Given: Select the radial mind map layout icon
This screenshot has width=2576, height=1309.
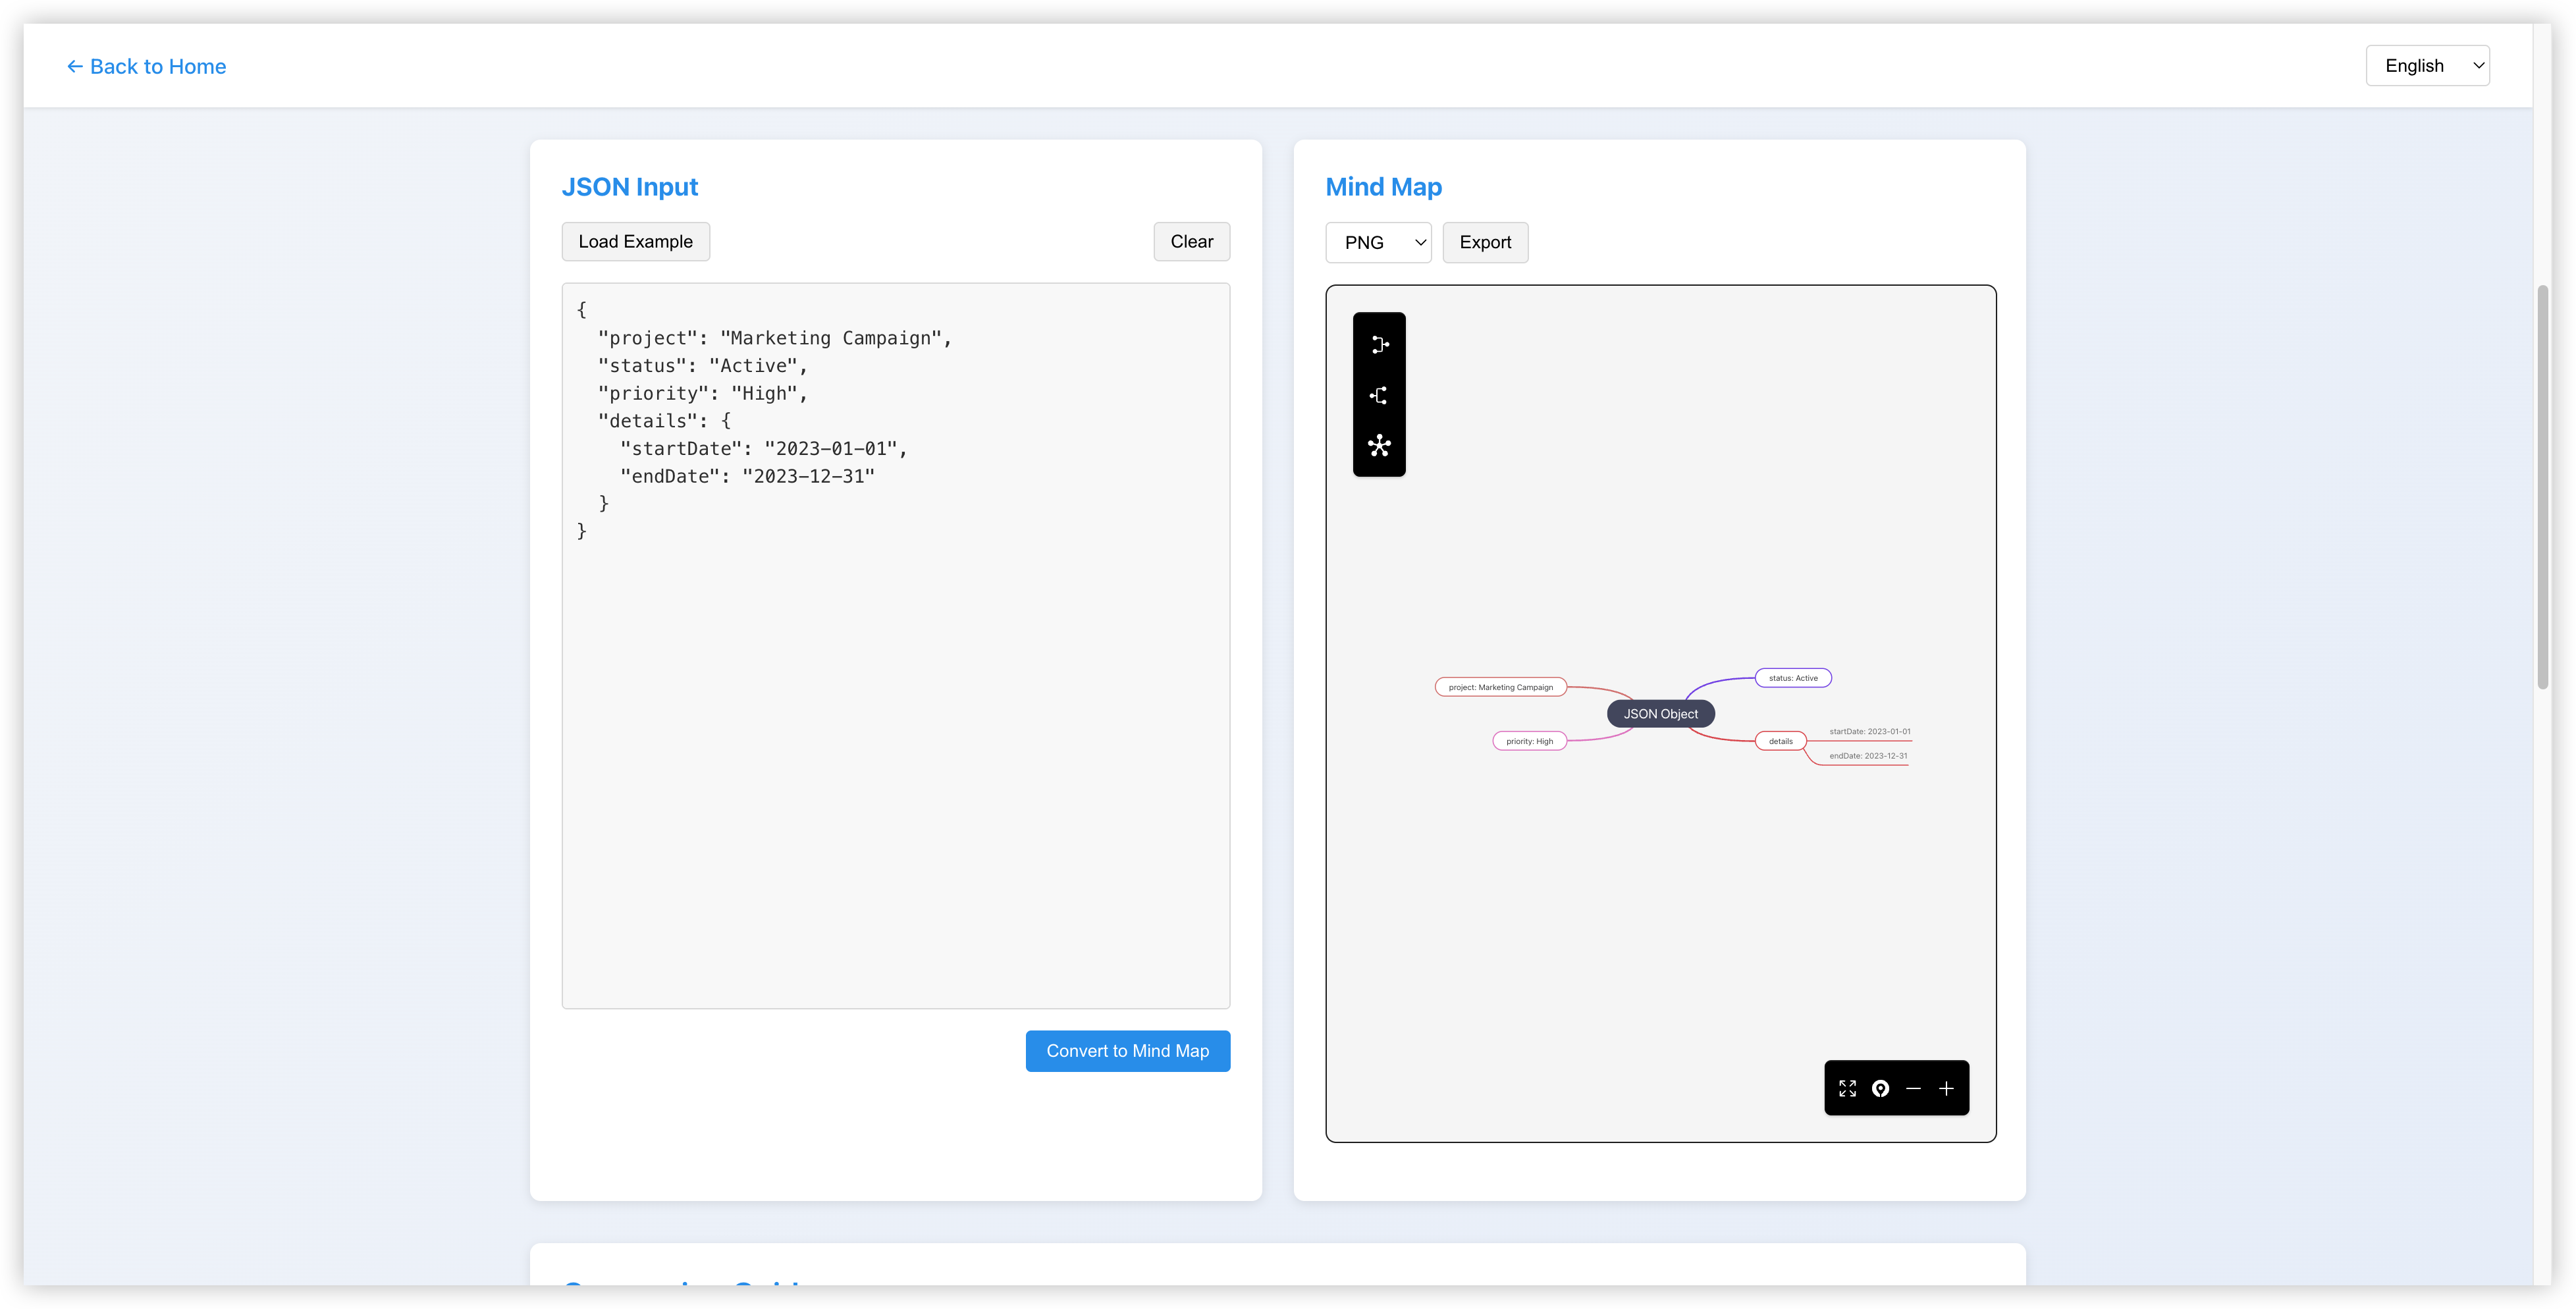Looking at the screenshot, I should pos(1380,446).
